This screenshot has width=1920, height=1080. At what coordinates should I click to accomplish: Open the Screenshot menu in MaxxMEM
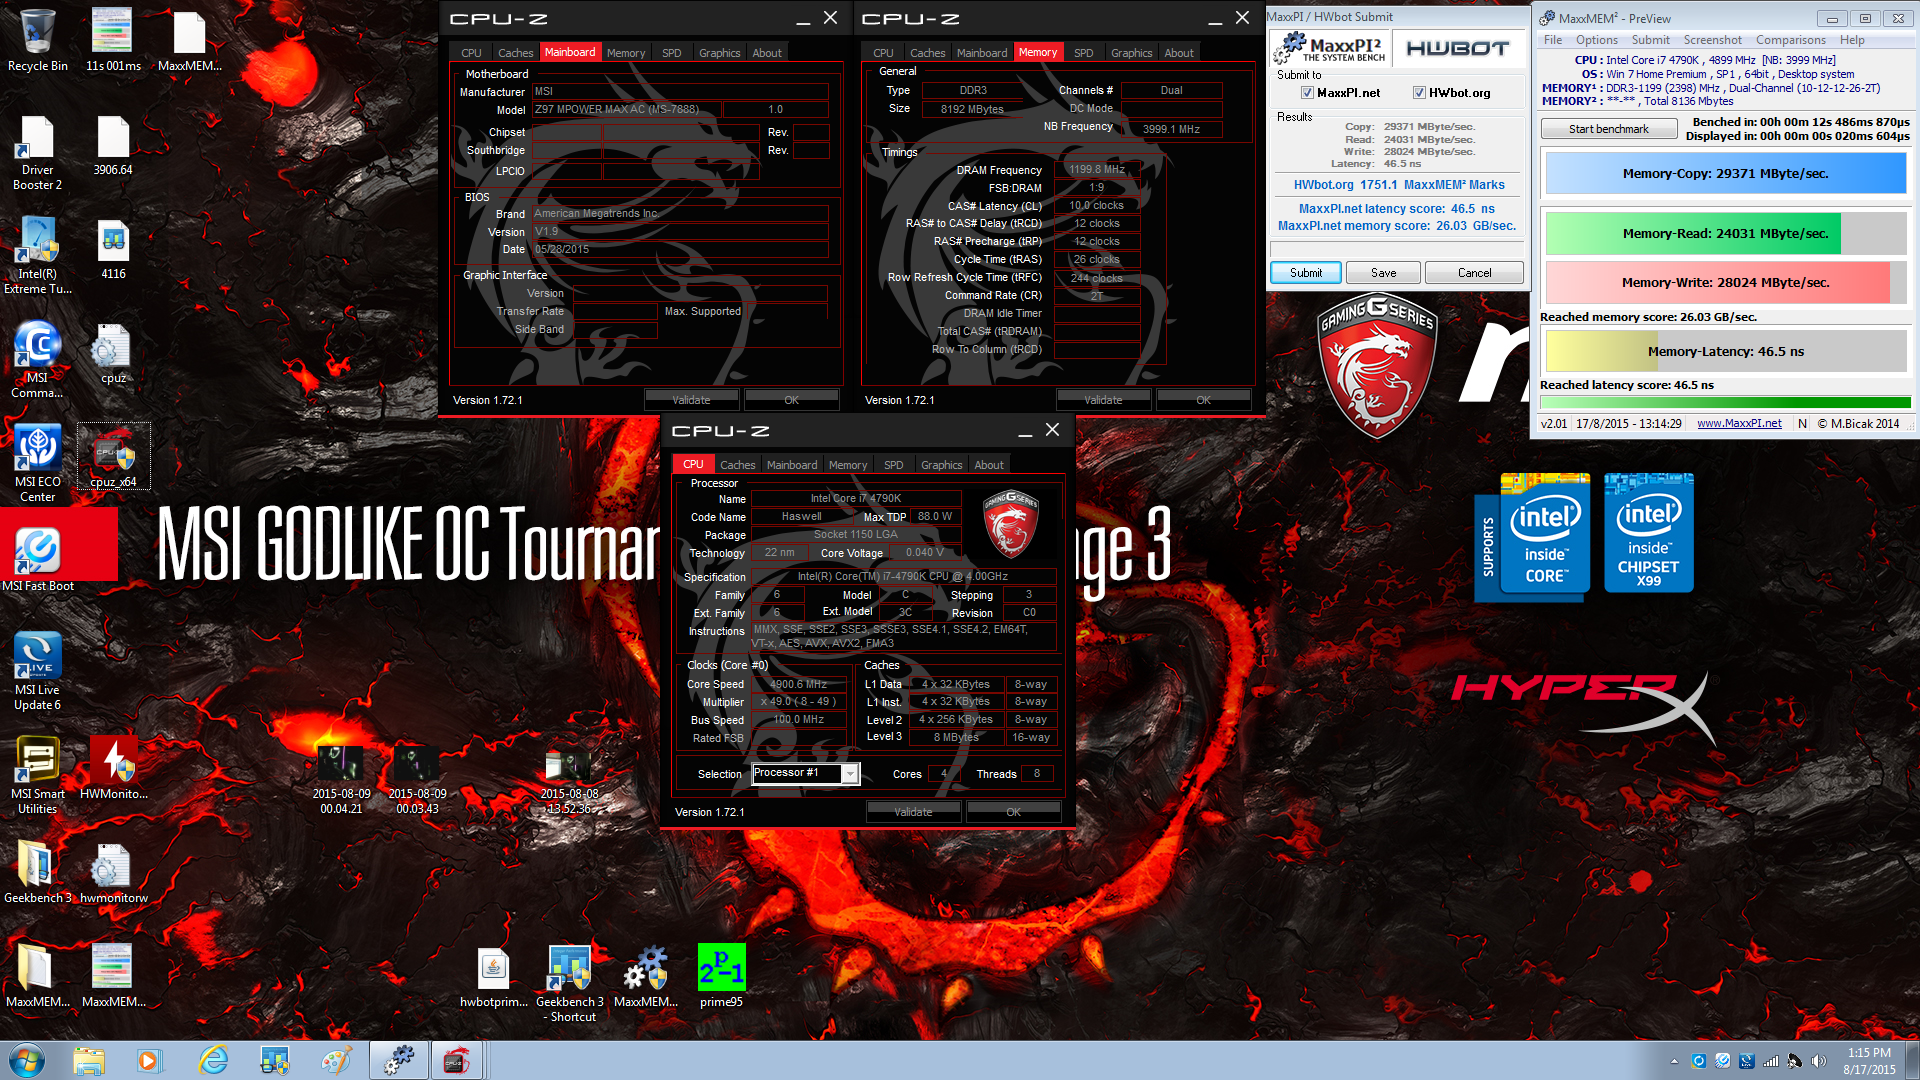(1712, 40)
